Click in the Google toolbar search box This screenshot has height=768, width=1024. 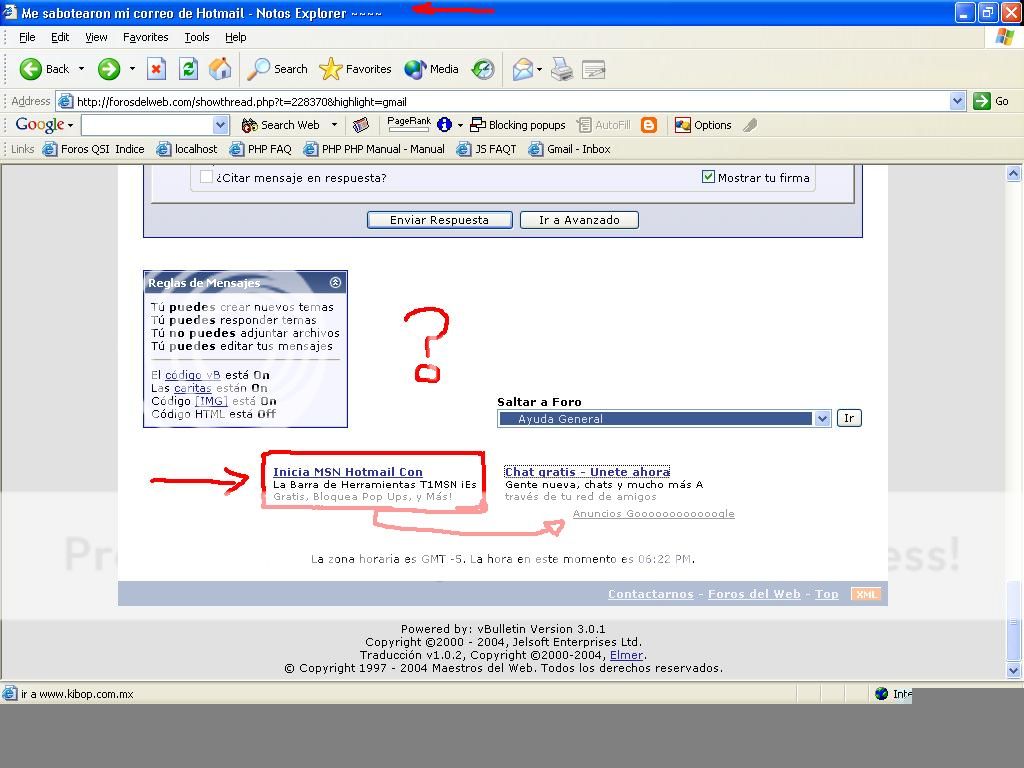point(148,125)
